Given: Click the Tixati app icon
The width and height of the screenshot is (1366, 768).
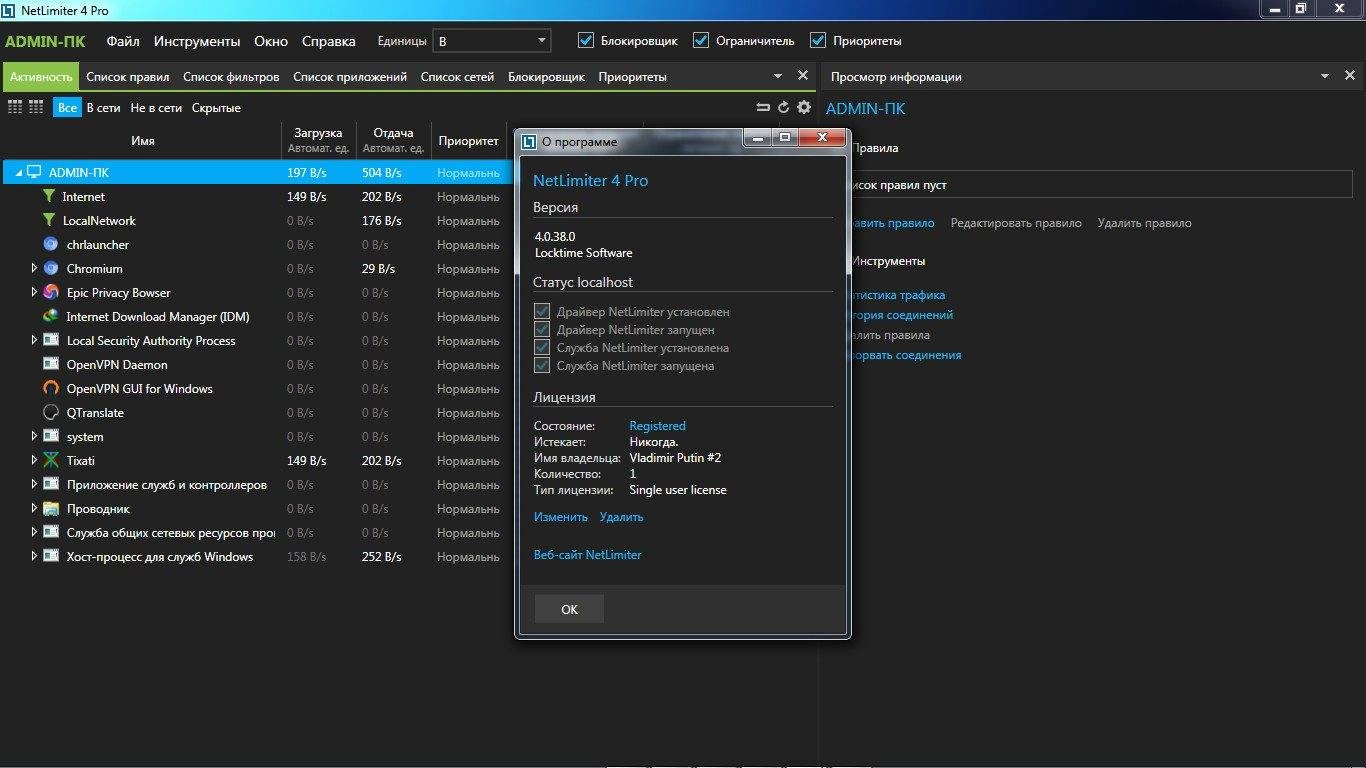Looking at the screenshot, I should (x=51, y=460).
